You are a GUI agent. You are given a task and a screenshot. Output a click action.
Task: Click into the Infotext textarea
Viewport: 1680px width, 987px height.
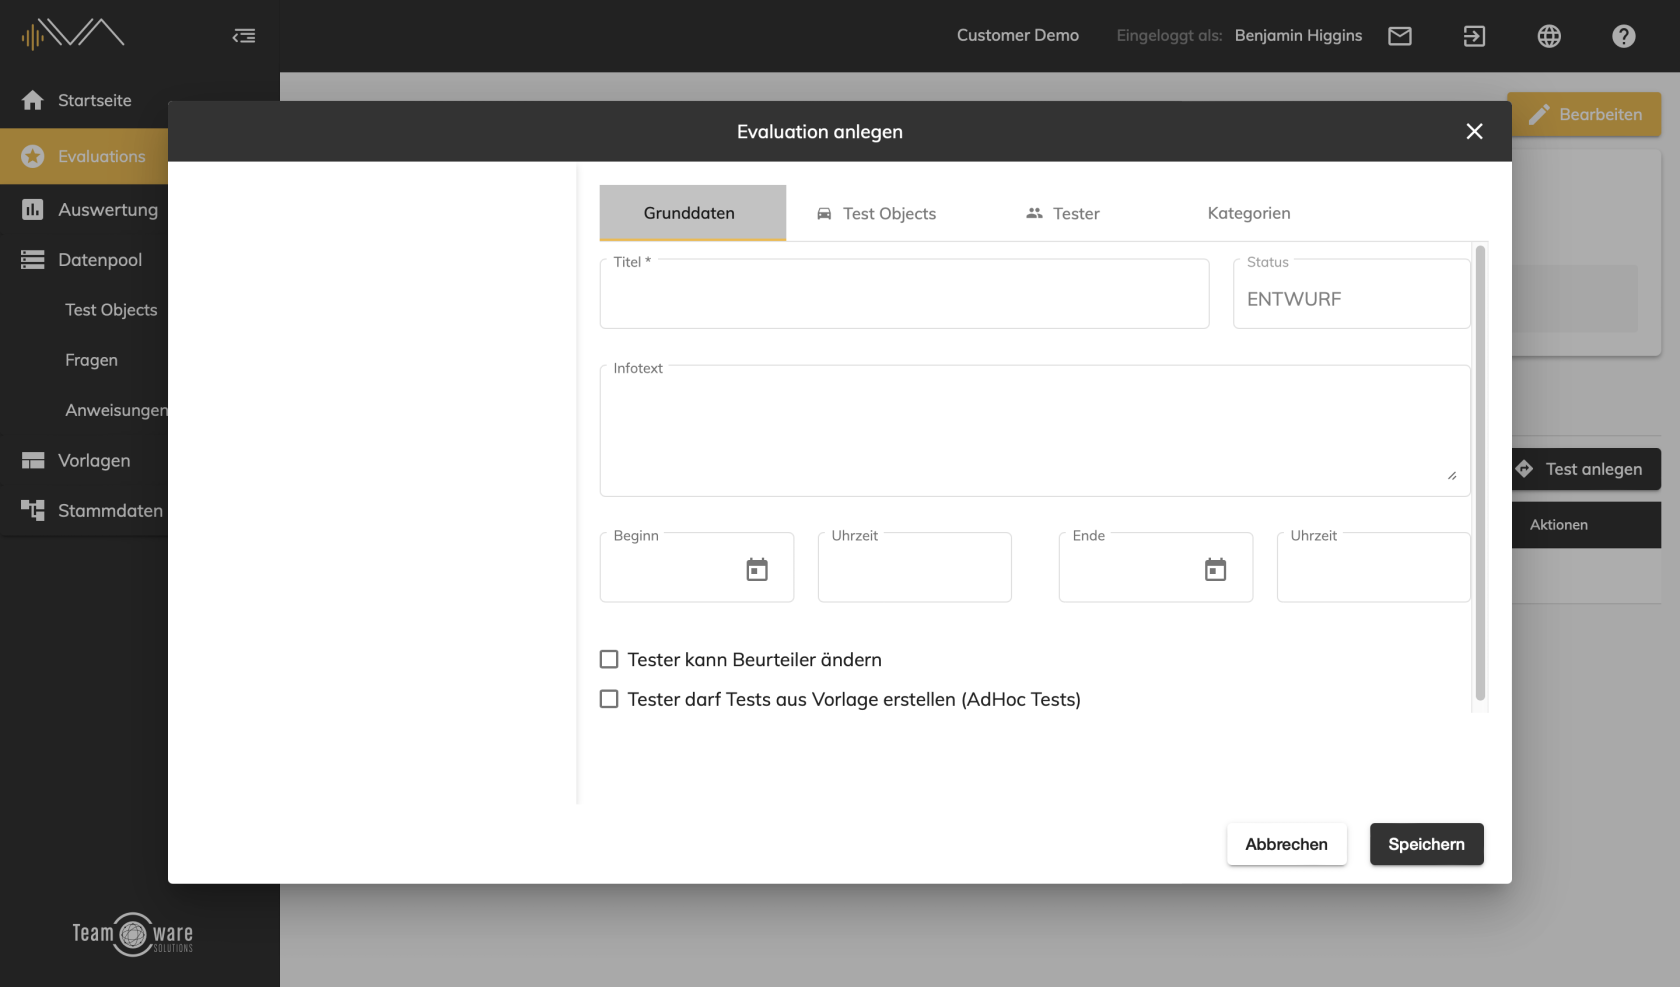1035,431
